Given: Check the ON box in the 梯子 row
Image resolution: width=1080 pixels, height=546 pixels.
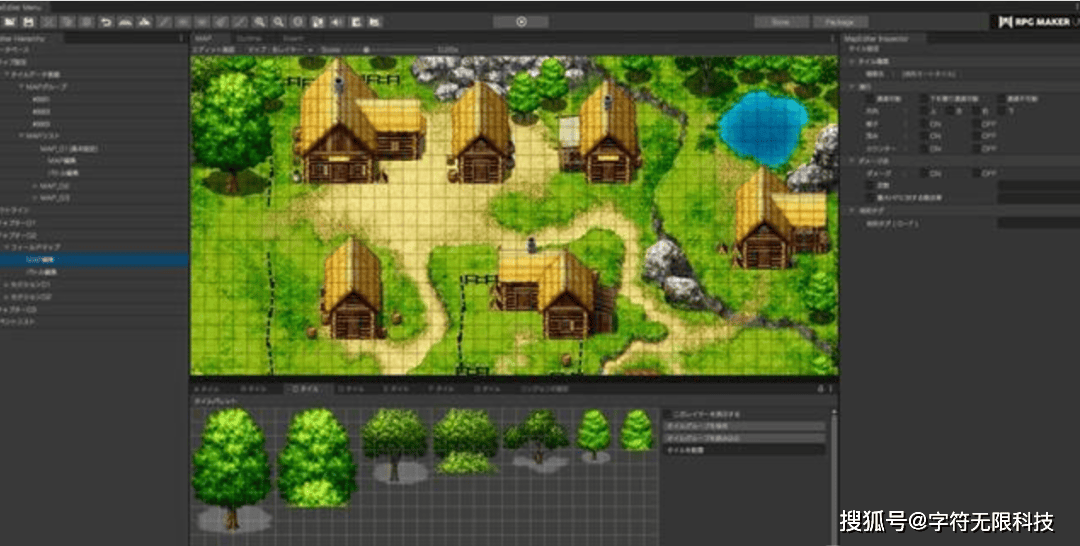Looking at the screenshot, I should coord(924,124).
